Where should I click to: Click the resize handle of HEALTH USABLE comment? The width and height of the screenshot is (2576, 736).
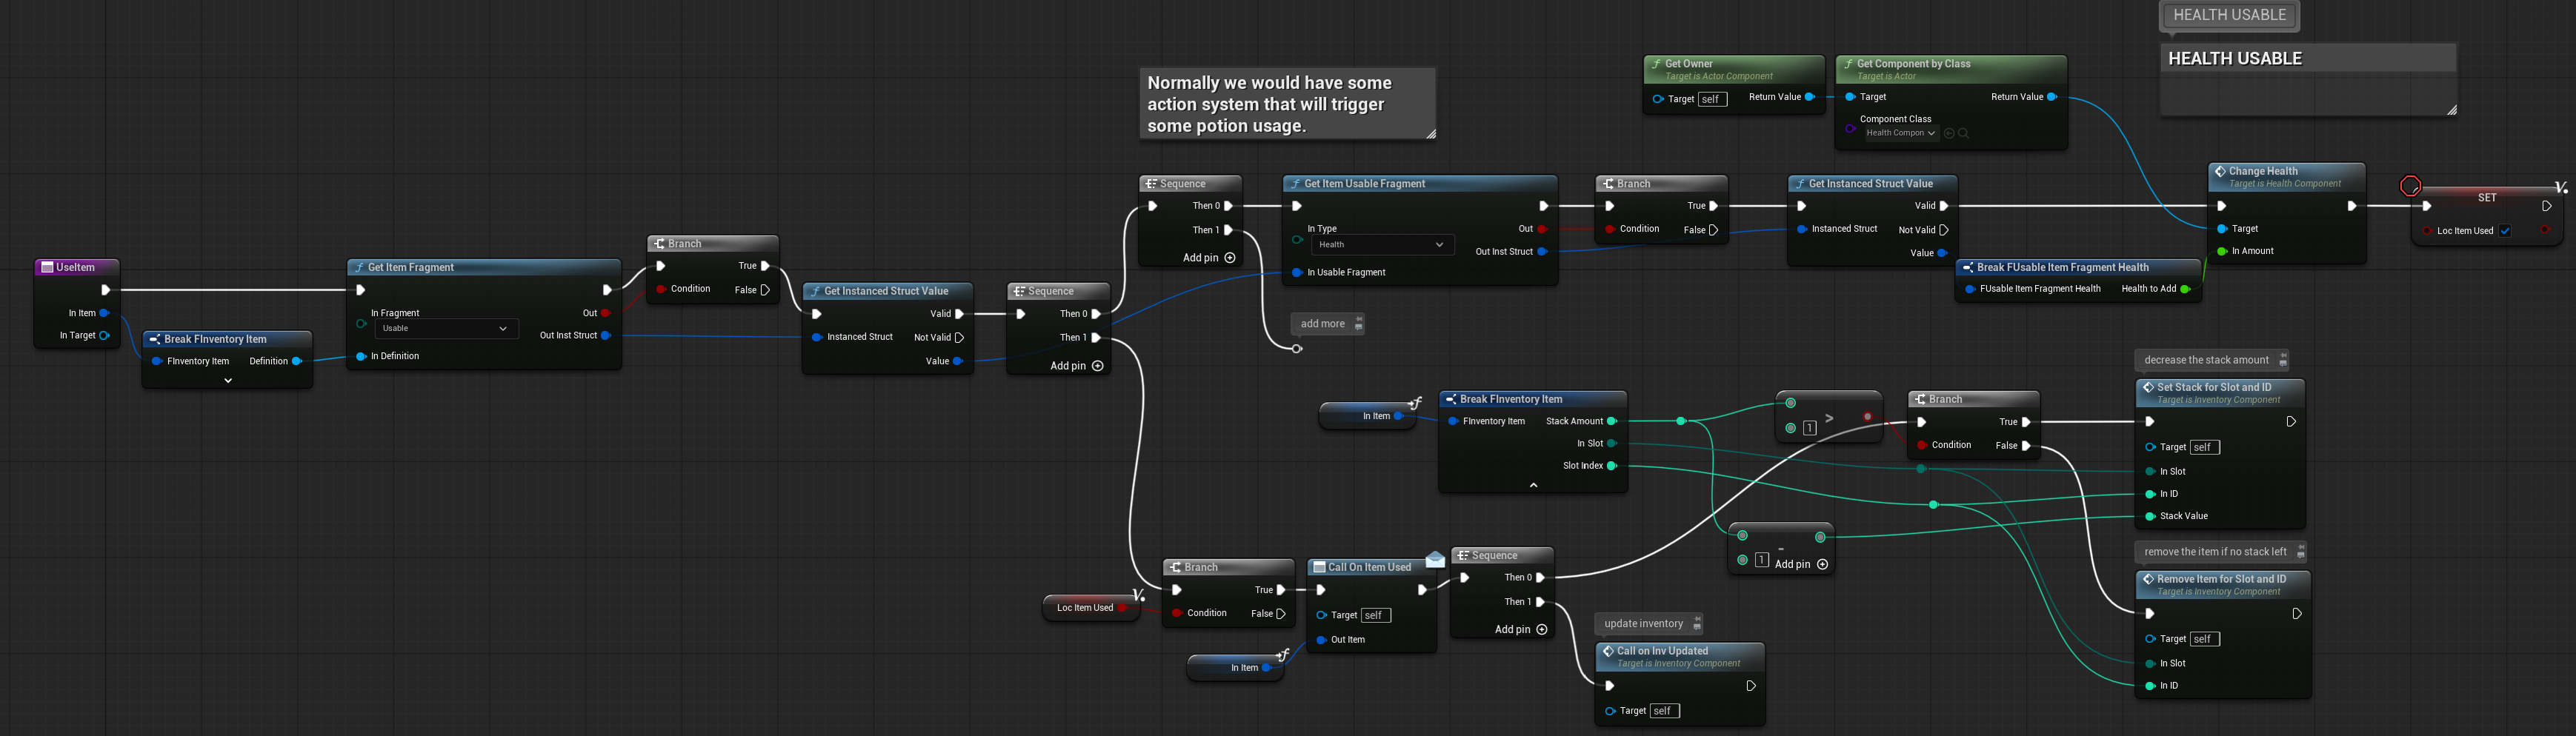[x=2451, y=110]
